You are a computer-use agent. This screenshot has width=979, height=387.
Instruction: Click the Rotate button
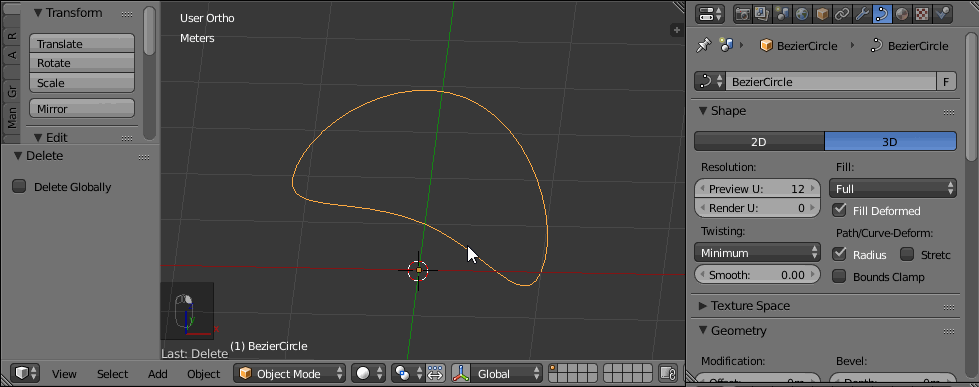pyautogui.click(x=82, y=62)
